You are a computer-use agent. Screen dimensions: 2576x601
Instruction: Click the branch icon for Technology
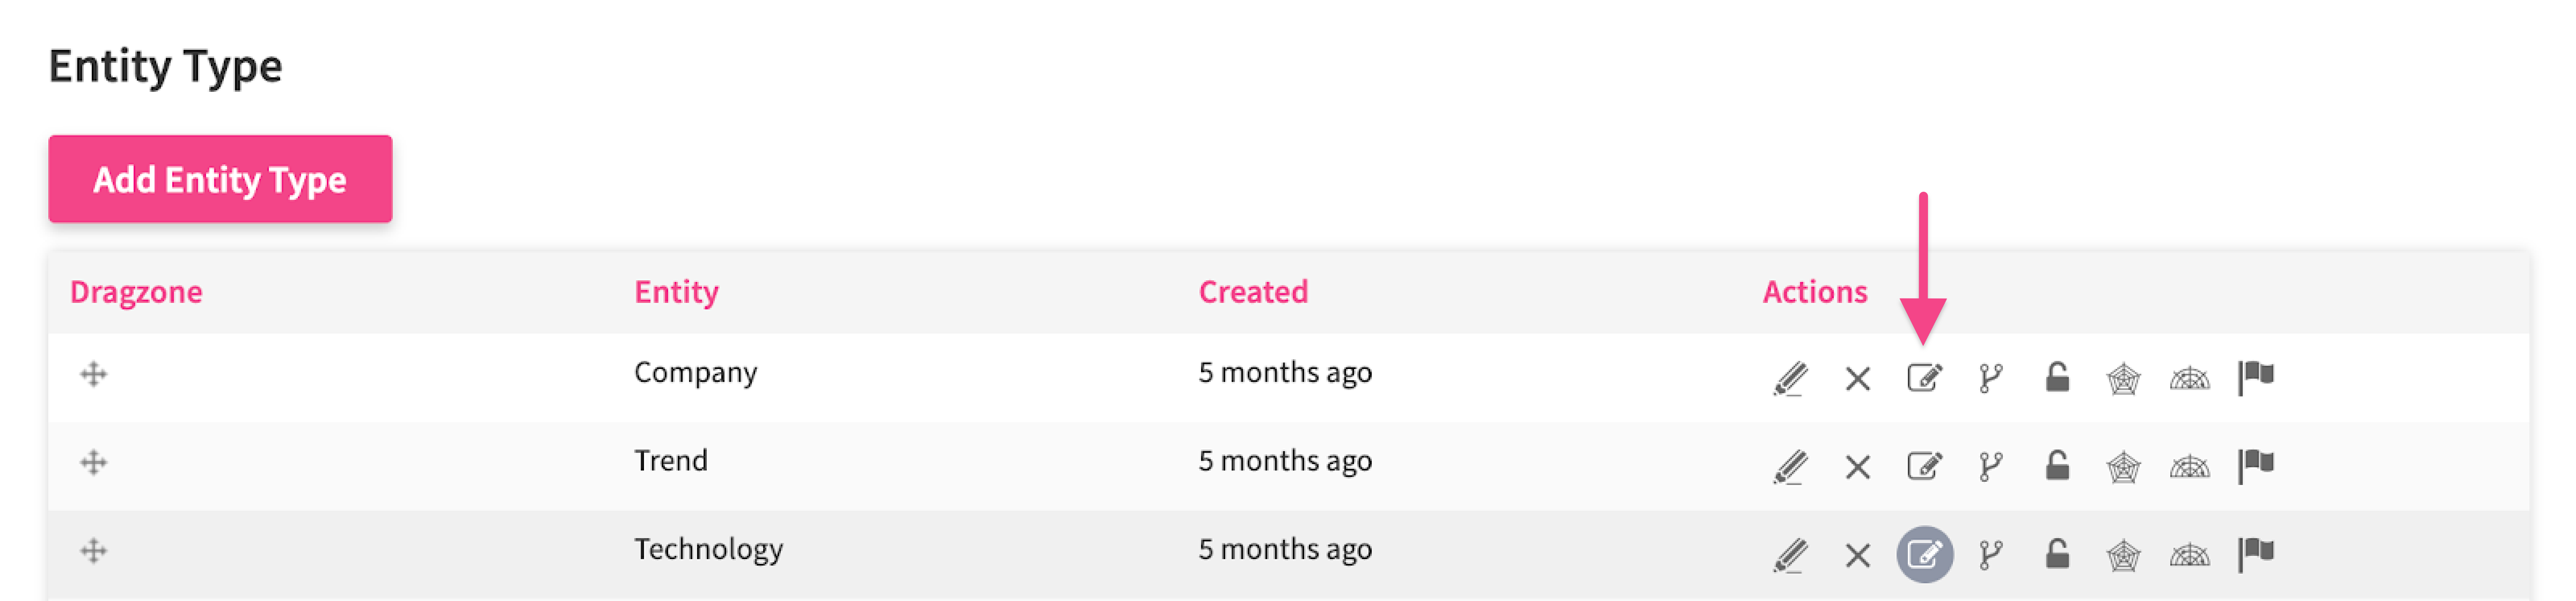click(x=1990, y=554)
